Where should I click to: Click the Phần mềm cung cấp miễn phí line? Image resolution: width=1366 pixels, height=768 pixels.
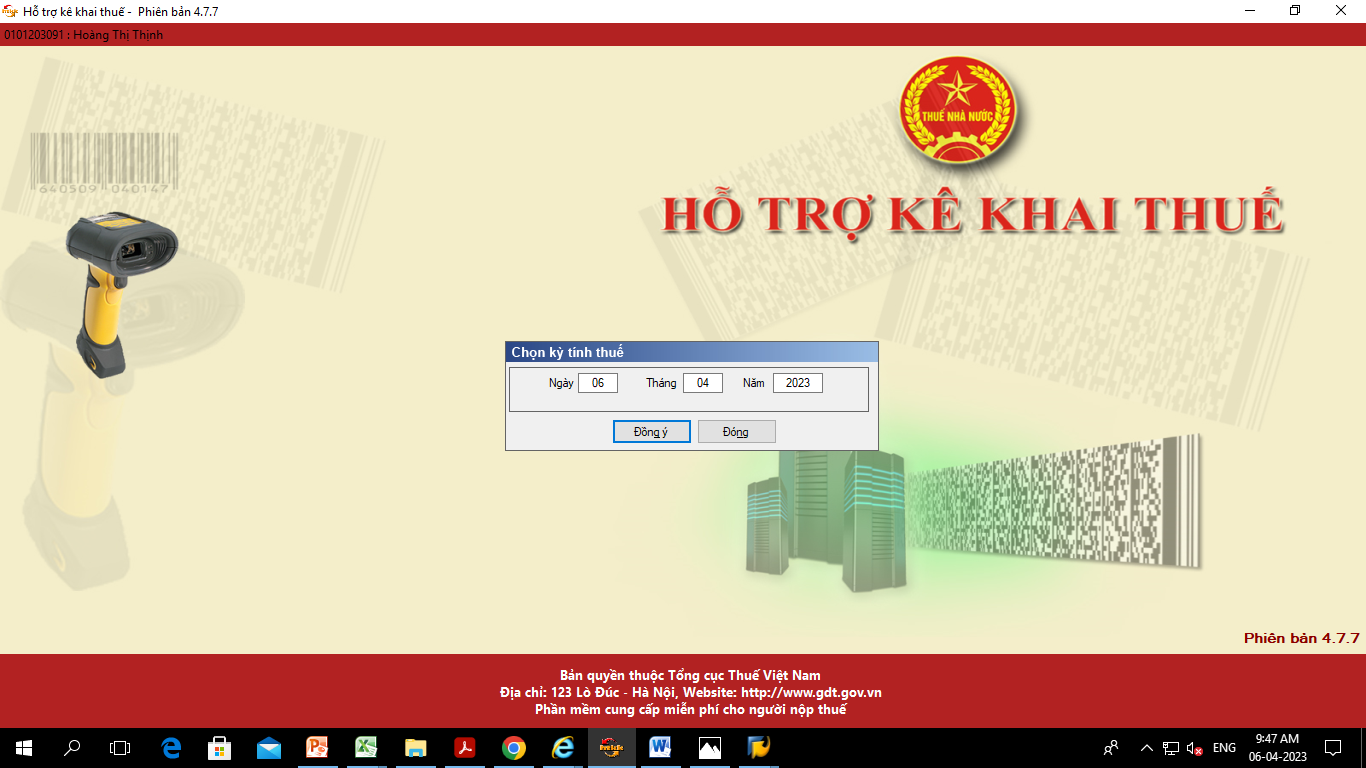(690, 709)
